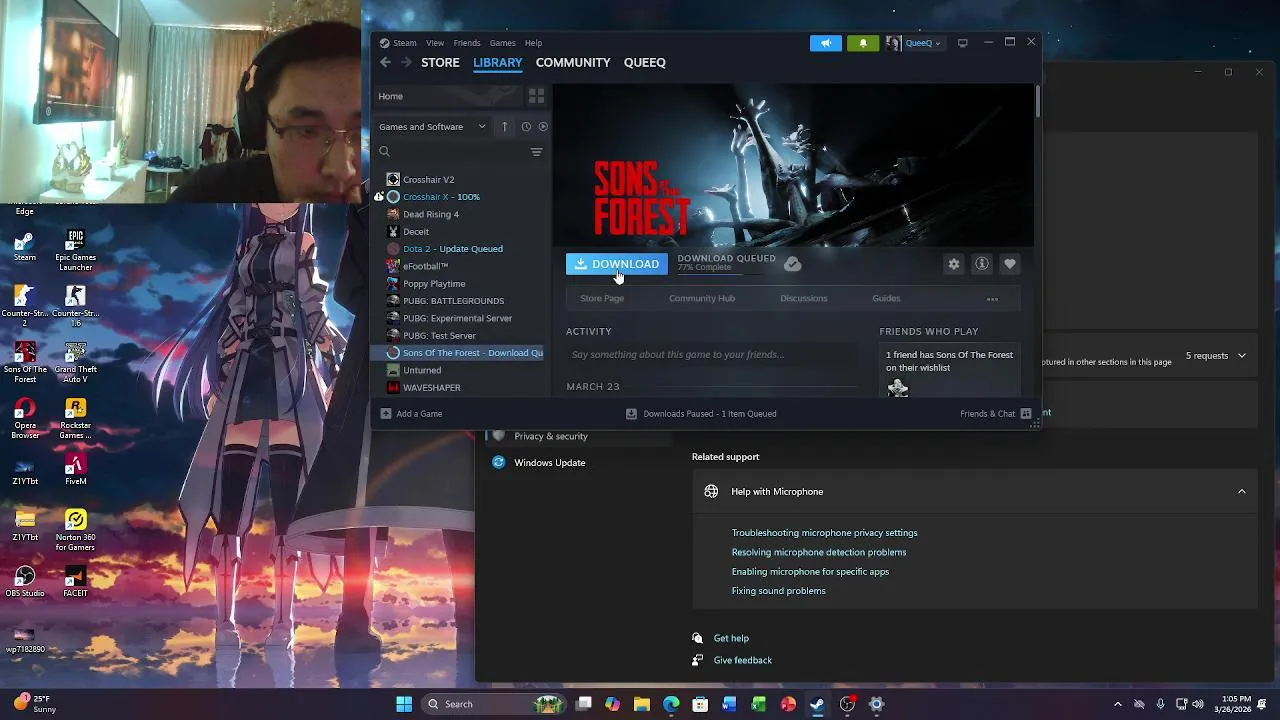Open Troubleshooting microphone privacy settings link
The image size is (1280, 720).
click(x=824, y=533)
